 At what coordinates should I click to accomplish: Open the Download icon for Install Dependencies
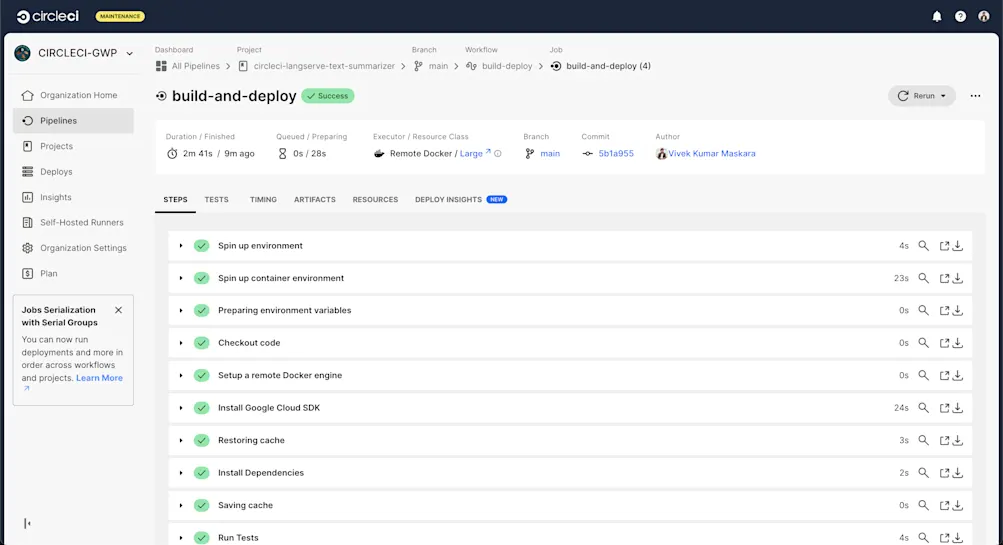(958, 473)
